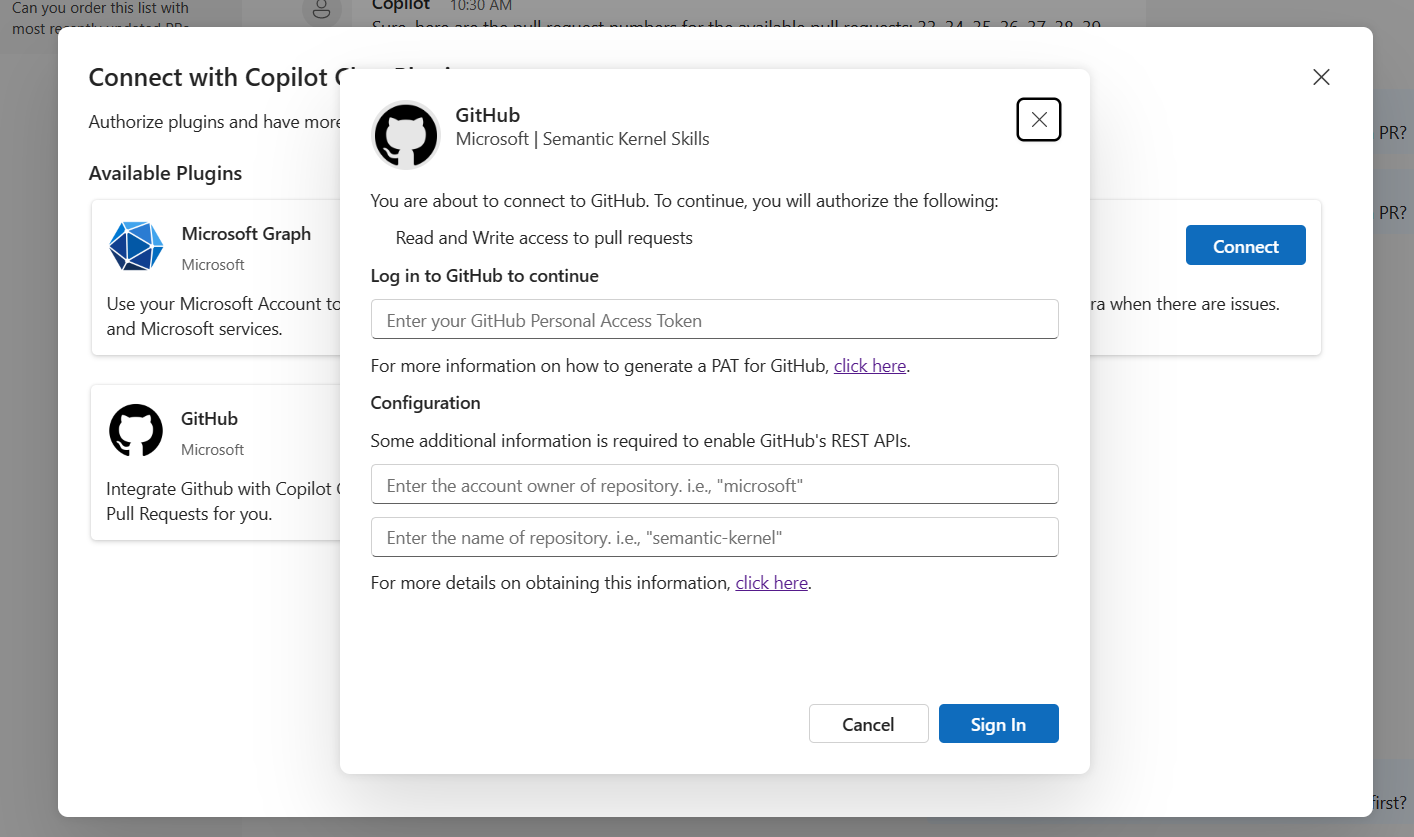Image resolution: width=1414 pixels, height=837 pixels.
Task: Focus the repository name field
Action: 714,537
